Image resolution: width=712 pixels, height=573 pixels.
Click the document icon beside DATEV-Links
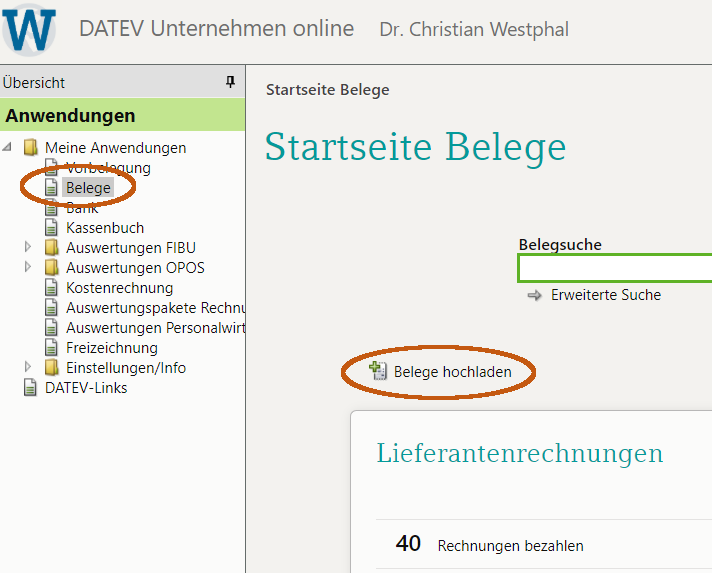(30, 388)
